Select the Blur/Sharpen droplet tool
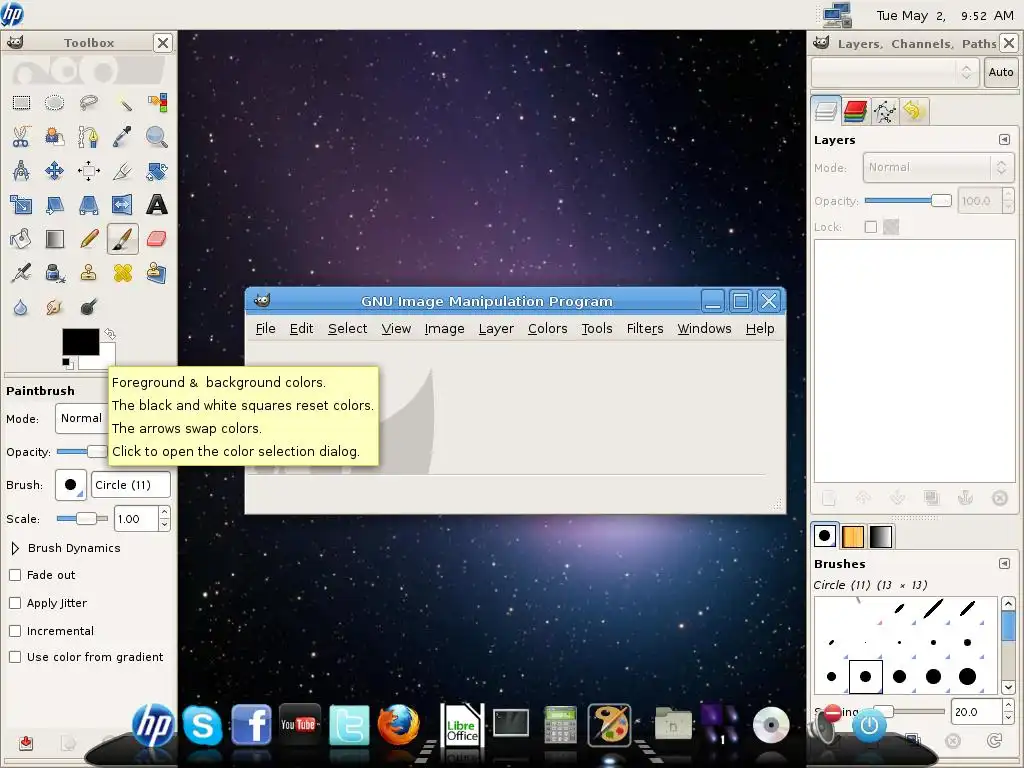Viewport: 1024px width, 768px height. pos(21,307)
